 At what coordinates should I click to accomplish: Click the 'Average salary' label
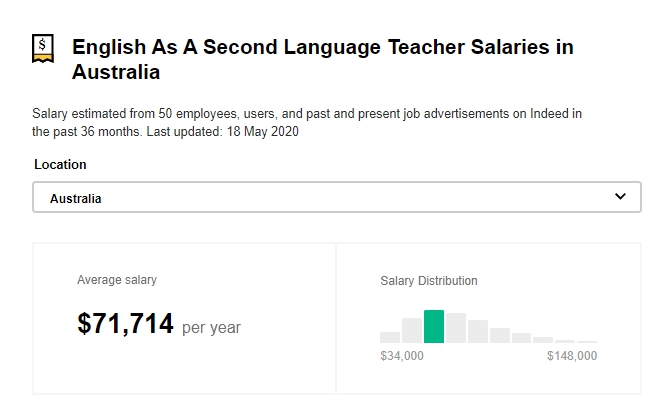[117, 280]
